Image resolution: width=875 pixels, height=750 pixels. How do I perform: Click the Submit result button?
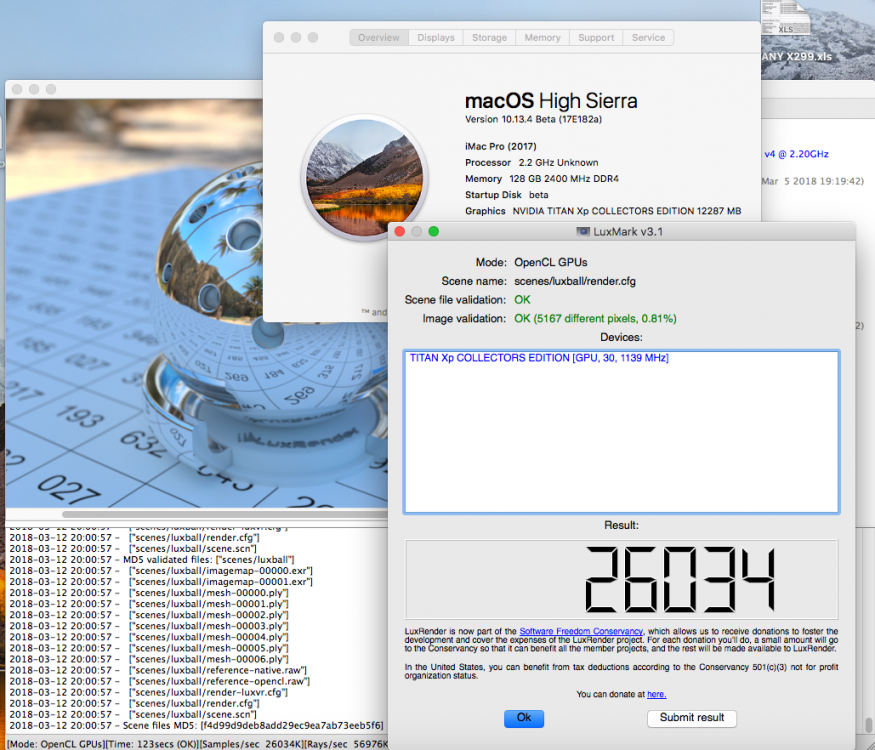692,718
